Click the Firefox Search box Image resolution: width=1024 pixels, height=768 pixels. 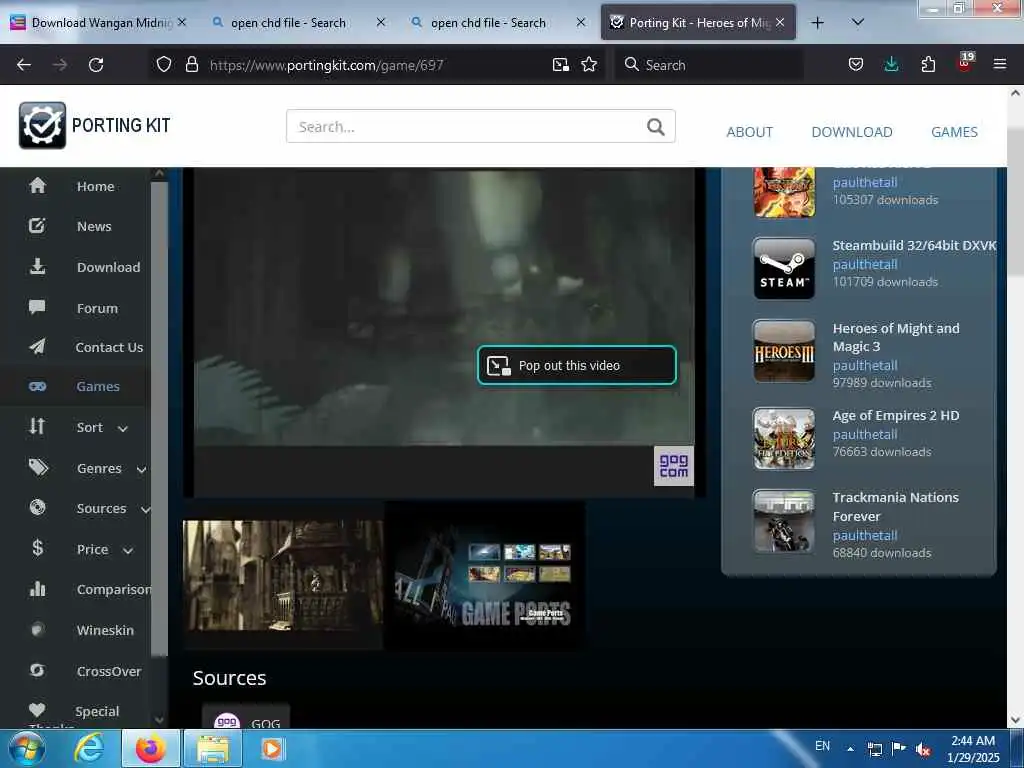[709, 65]
